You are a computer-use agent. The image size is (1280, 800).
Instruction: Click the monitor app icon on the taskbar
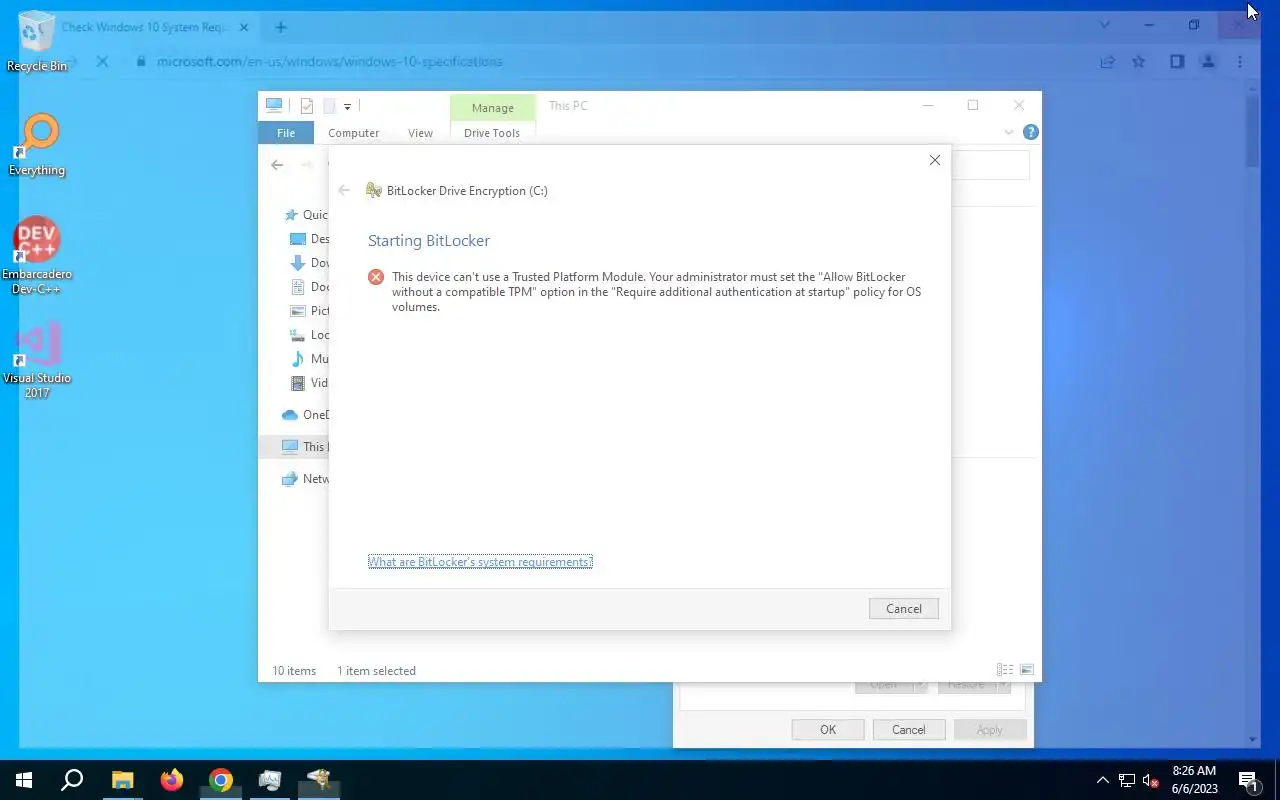coord(270,780)
